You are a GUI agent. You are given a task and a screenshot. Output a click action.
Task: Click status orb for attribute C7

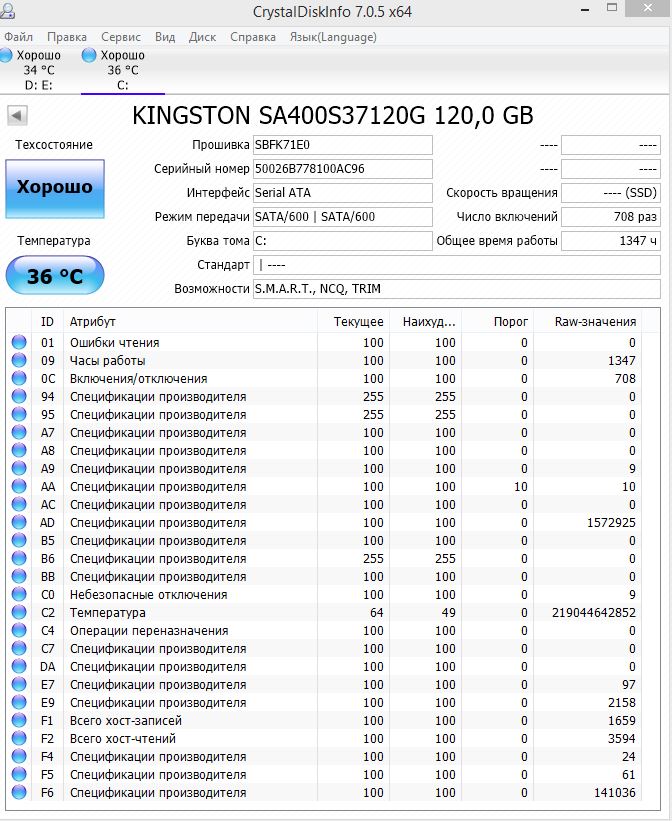click(x=19, y=649)
